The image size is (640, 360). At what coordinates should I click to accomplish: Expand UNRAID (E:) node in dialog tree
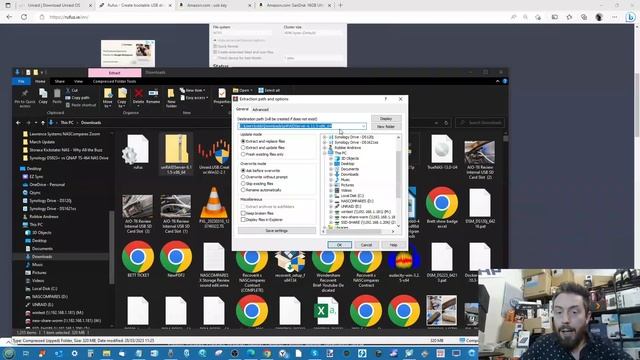(331, 207)
